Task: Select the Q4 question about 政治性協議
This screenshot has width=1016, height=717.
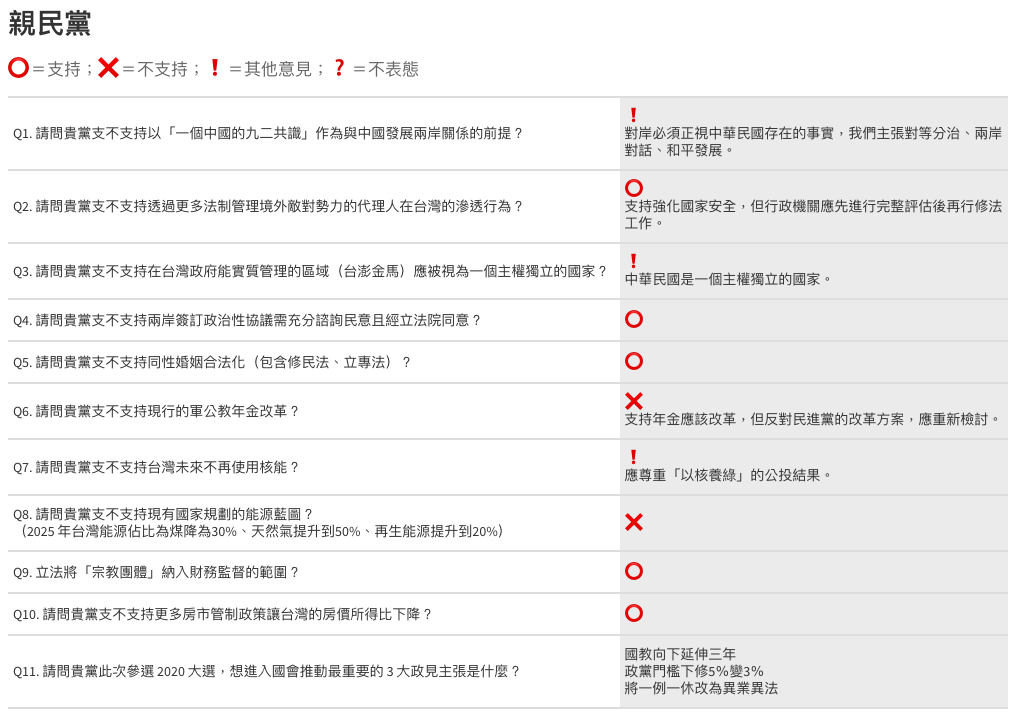Action: (247, 321)
